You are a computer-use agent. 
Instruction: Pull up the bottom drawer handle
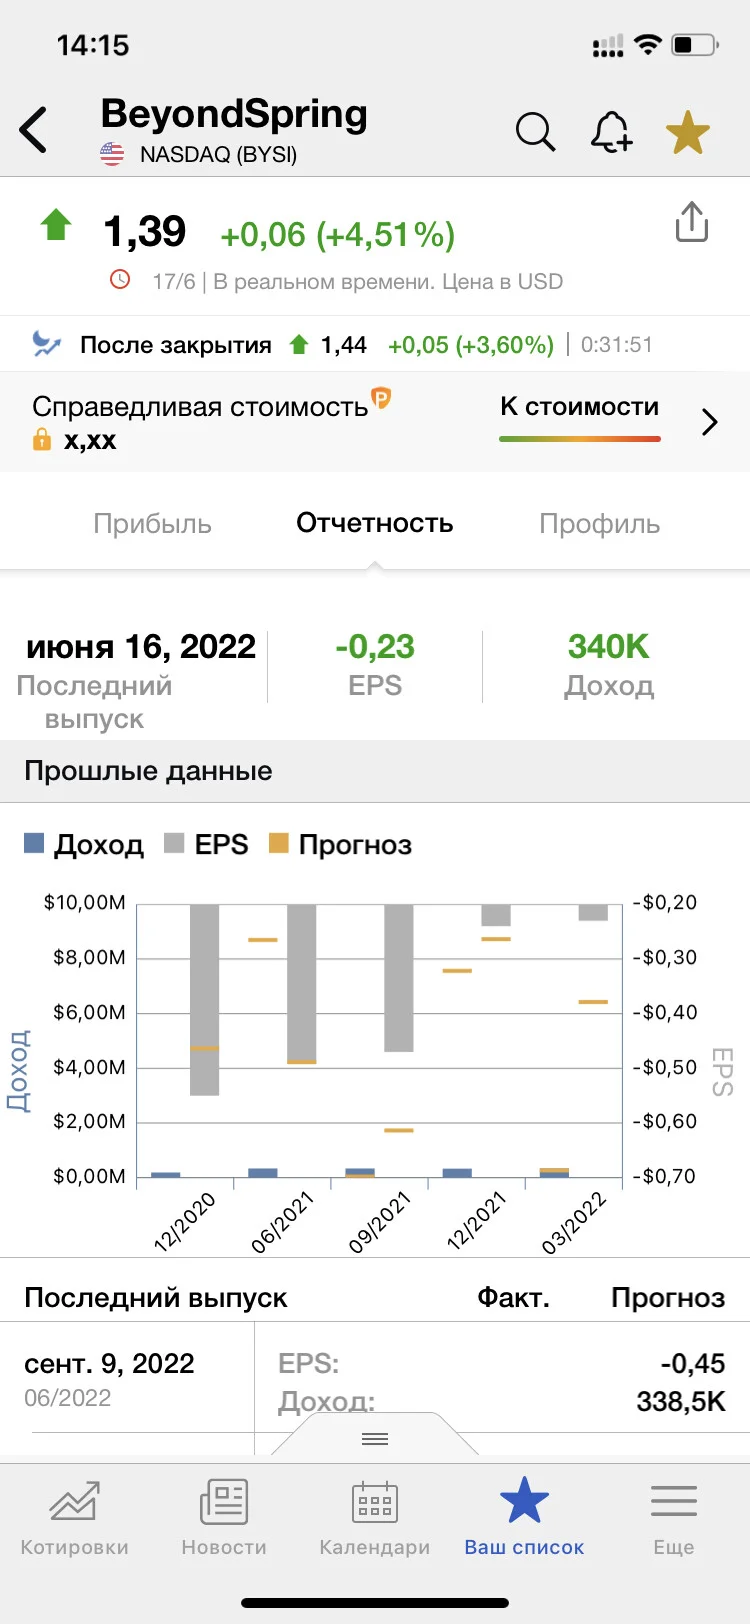click(375, 1438)
